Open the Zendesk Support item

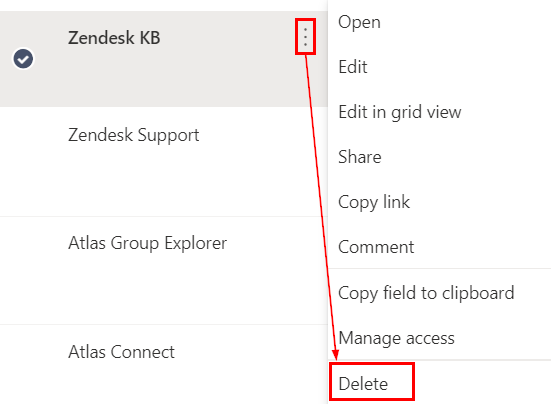coord(134,135)
